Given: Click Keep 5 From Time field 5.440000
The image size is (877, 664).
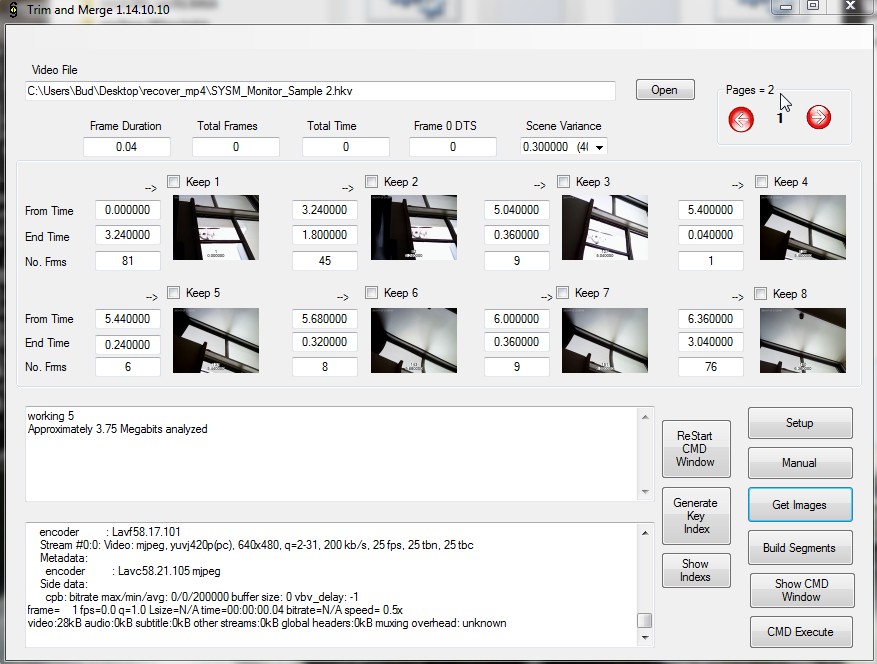Looking at the screenshot, I should 128,319.
